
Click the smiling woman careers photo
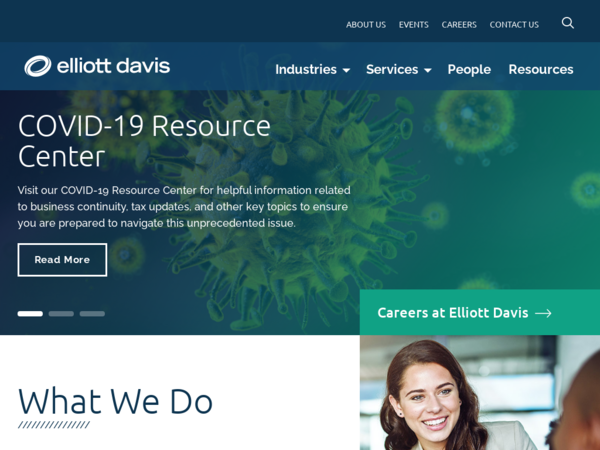pos(480,393)
